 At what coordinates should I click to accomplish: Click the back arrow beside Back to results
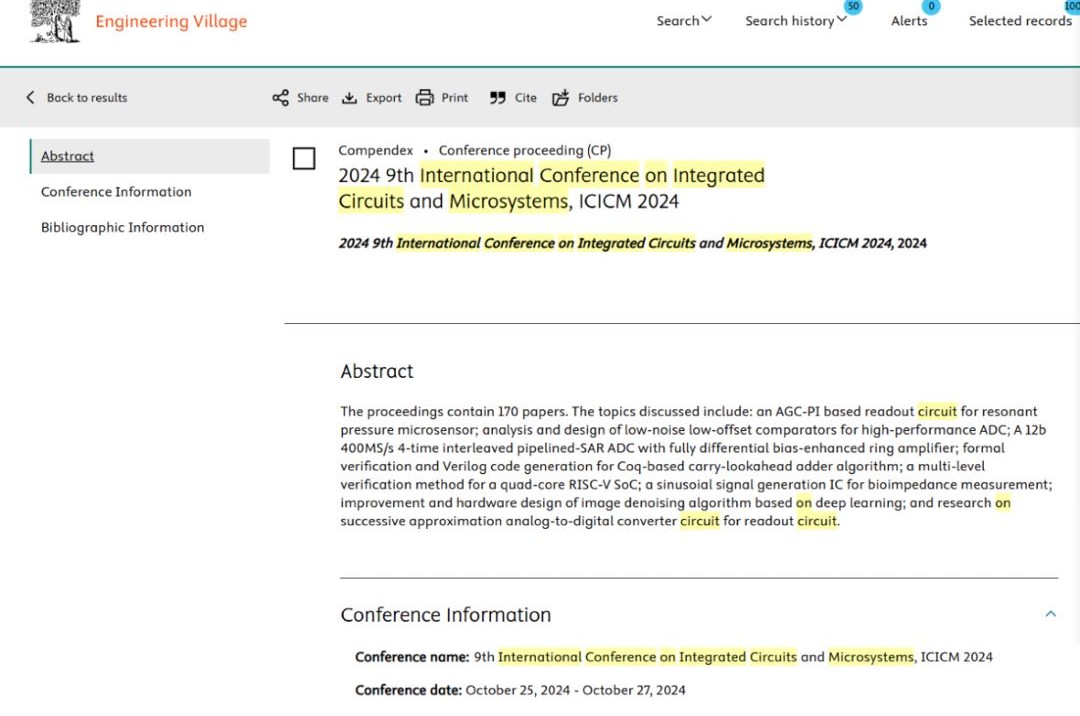click(x=30, y=98)
